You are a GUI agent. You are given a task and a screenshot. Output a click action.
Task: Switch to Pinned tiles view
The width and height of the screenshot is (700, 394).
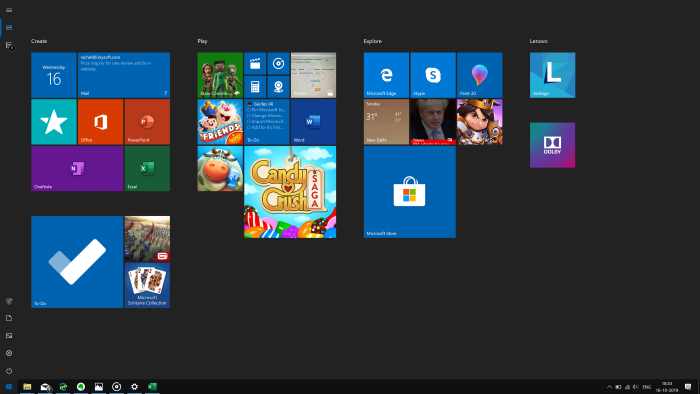9,27
